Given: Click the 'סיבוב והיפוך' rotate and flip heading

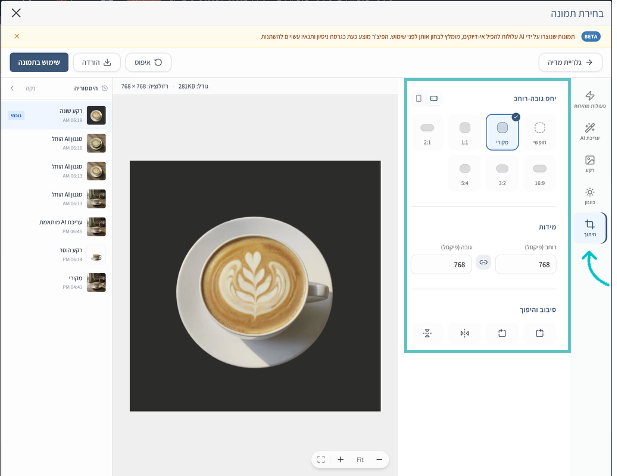Looking at the screenshot, I should click(538, 310).
